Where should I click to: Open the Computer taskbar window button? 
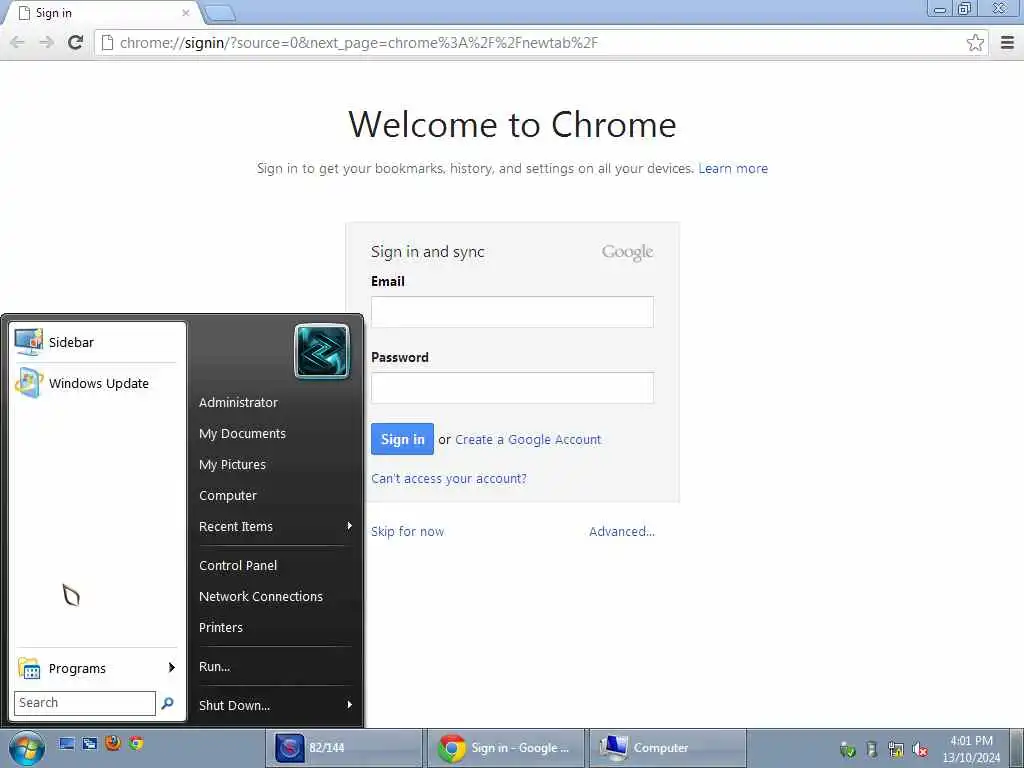tap(667, 748)
